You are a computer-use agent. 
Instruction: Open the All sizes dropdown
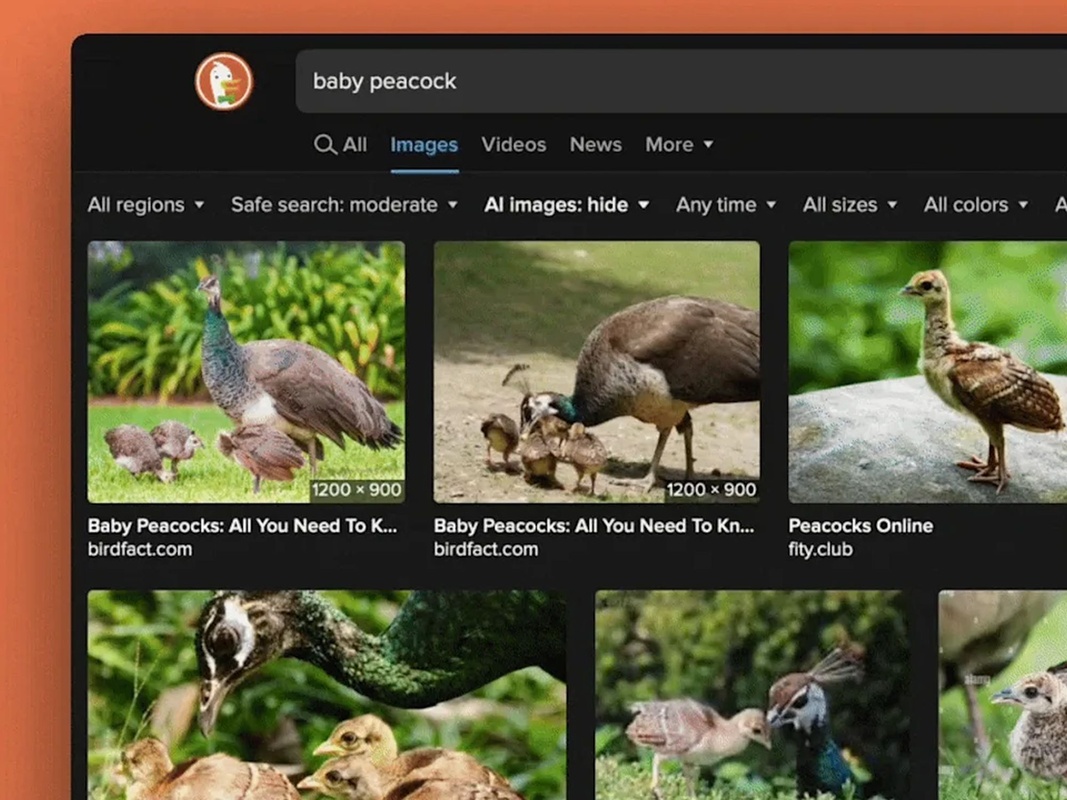(x=849, y=204)
